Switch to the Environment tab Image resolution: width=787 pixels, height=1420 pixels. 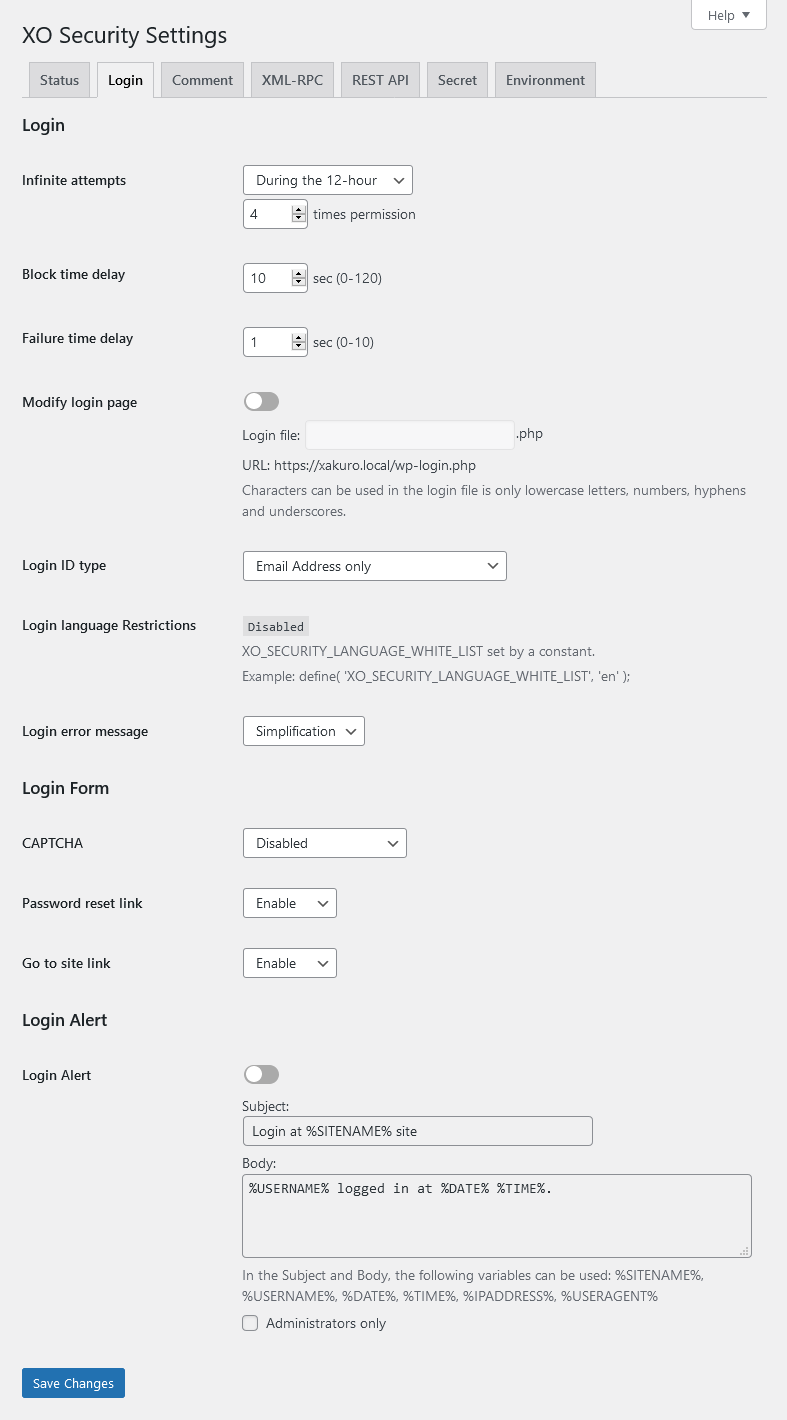point(545,80)
